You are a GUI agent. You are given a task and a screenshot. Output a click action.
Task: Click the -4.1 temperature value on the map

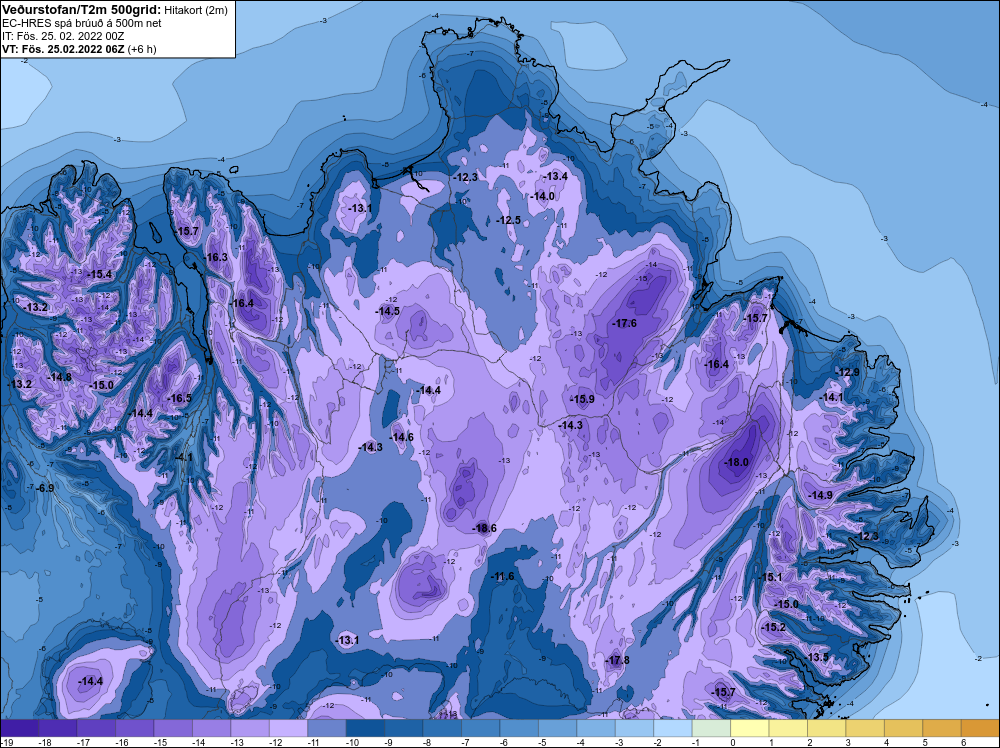tap(184, 457)
